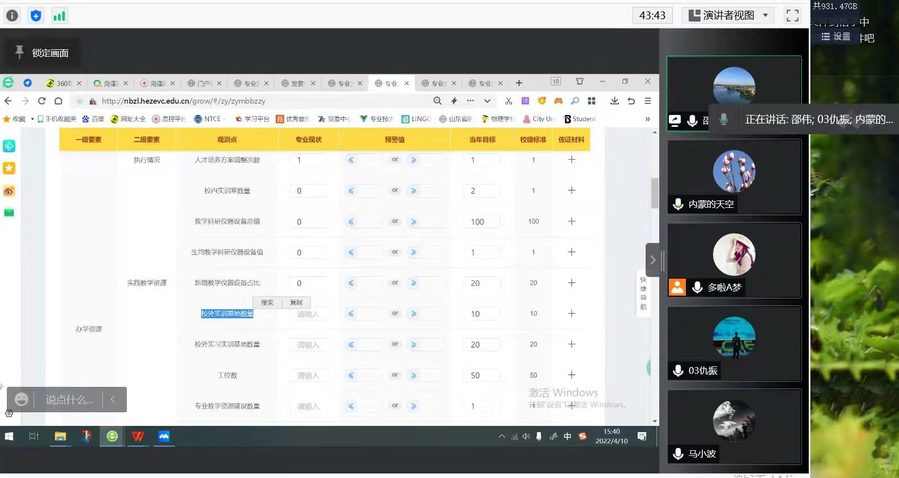This screenshot has width=899, height=478.
Task: Toggle the 锁定画面 pin
Action: click(x=19, y=52)
